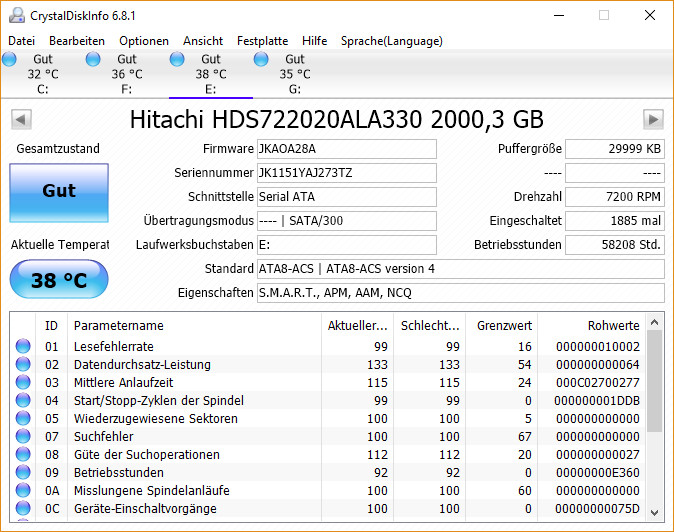Click status orb for Misslungene Spindelanläufe row

tap(23, 490)
